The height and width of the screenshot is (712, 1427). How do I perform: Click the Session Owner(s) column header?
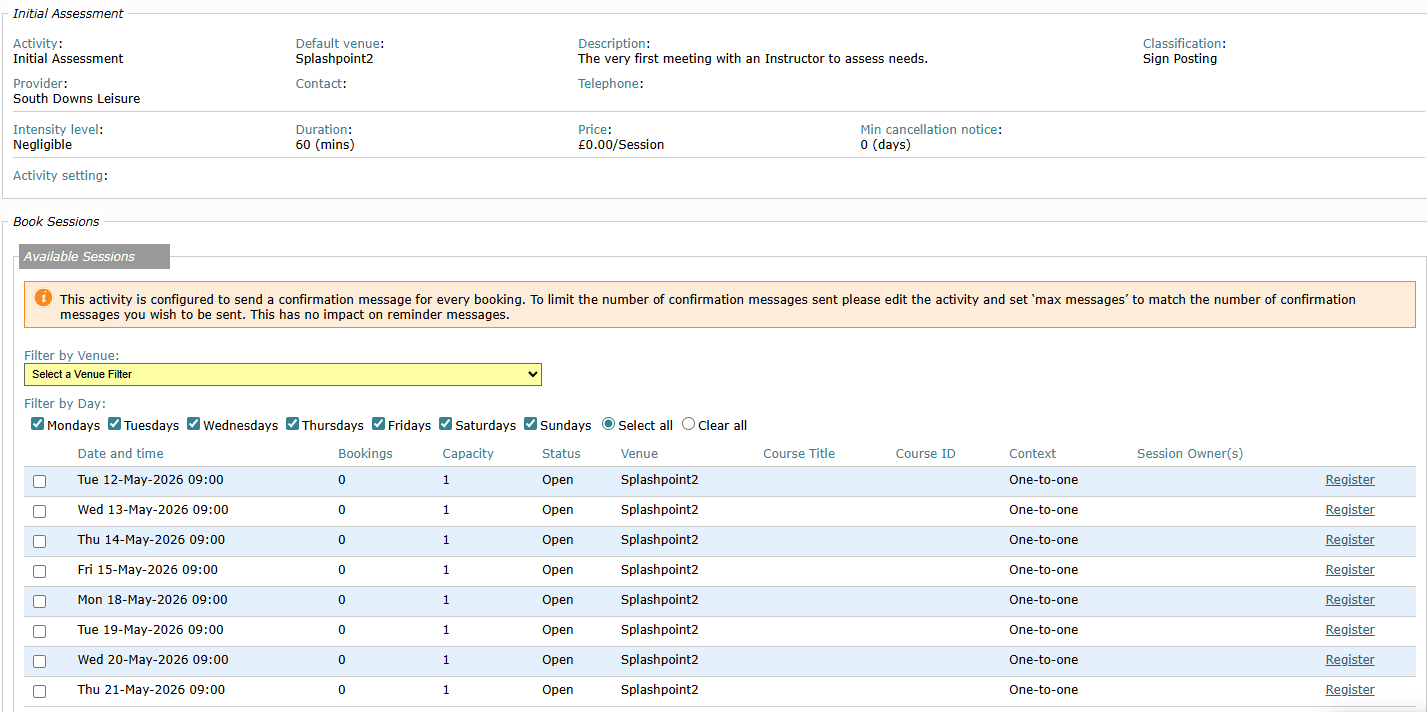pyautogui.click(x=1190, y=454)
